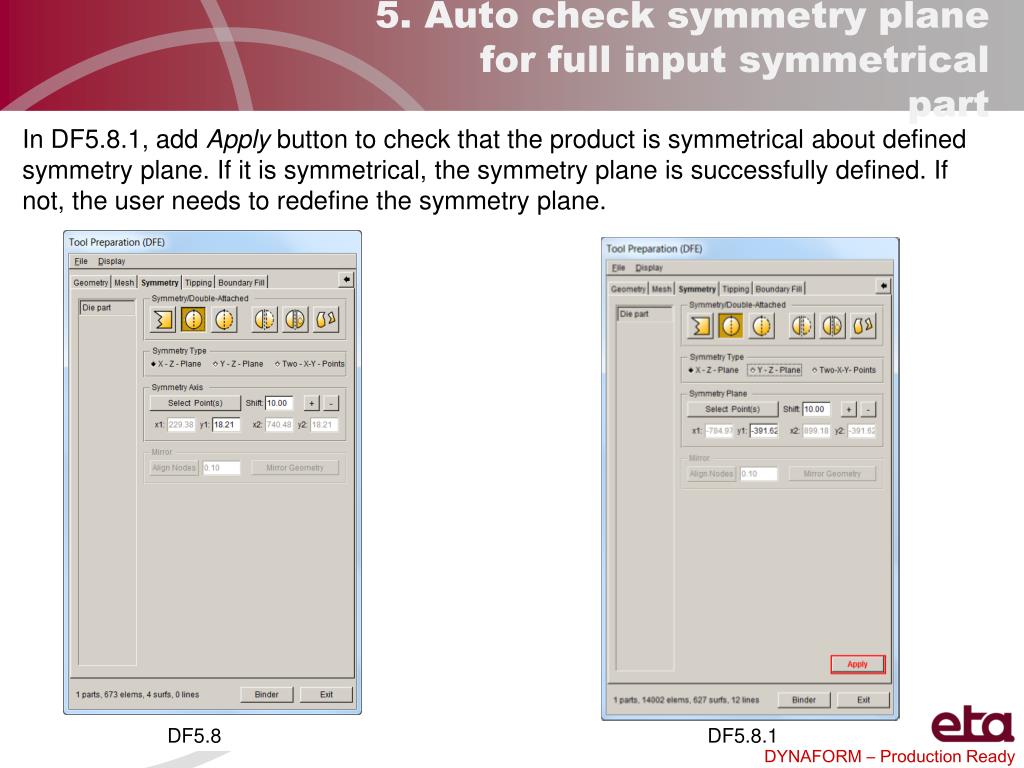This screenshot has width=1024, height=768.
Task: Increase shift with plus button in DF5.8 dialog
Action: [x=312, y=403]
